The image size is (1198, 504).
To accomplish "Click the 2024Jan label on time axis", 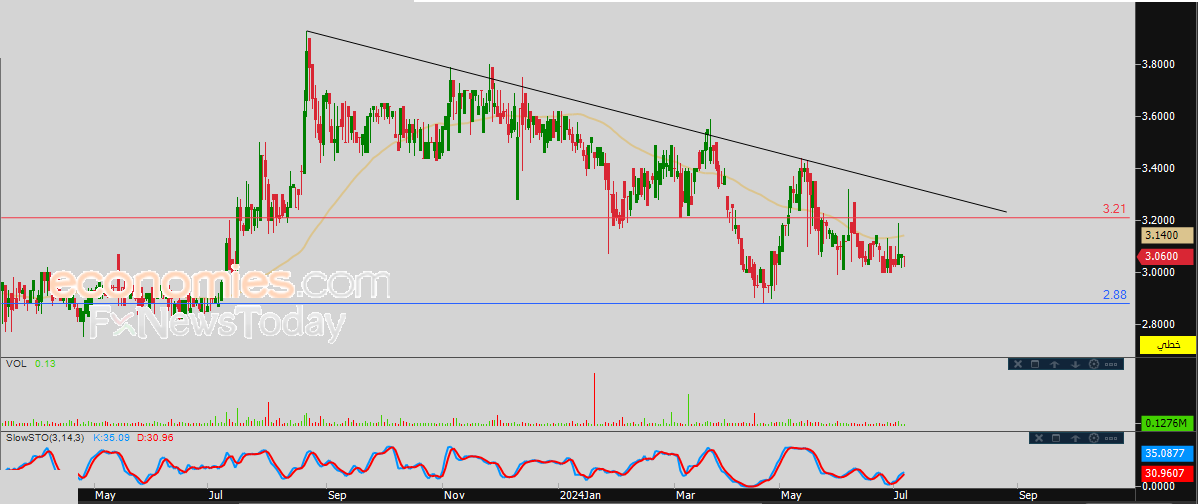I will tap(580, 496).
